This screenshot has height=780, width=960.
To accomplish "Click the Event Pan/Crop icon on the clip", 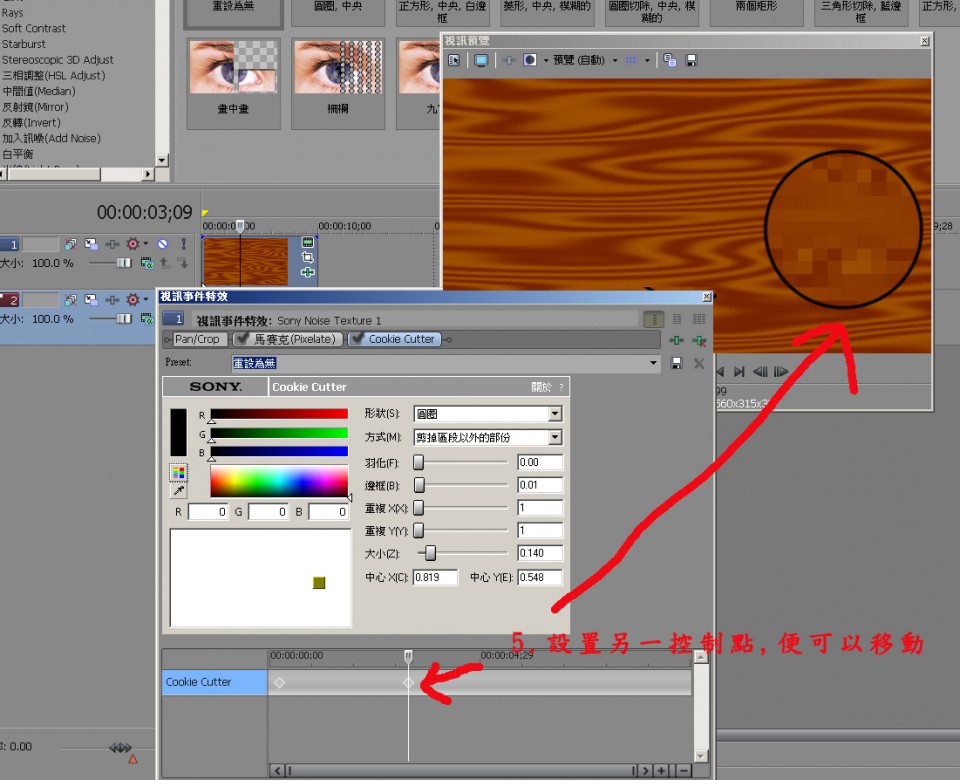I will pos(308,257).
